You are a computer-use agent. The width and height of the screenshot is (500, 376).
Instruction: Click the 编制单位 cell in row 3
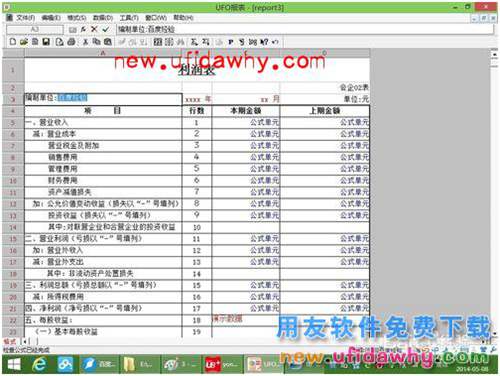(103, 99)
